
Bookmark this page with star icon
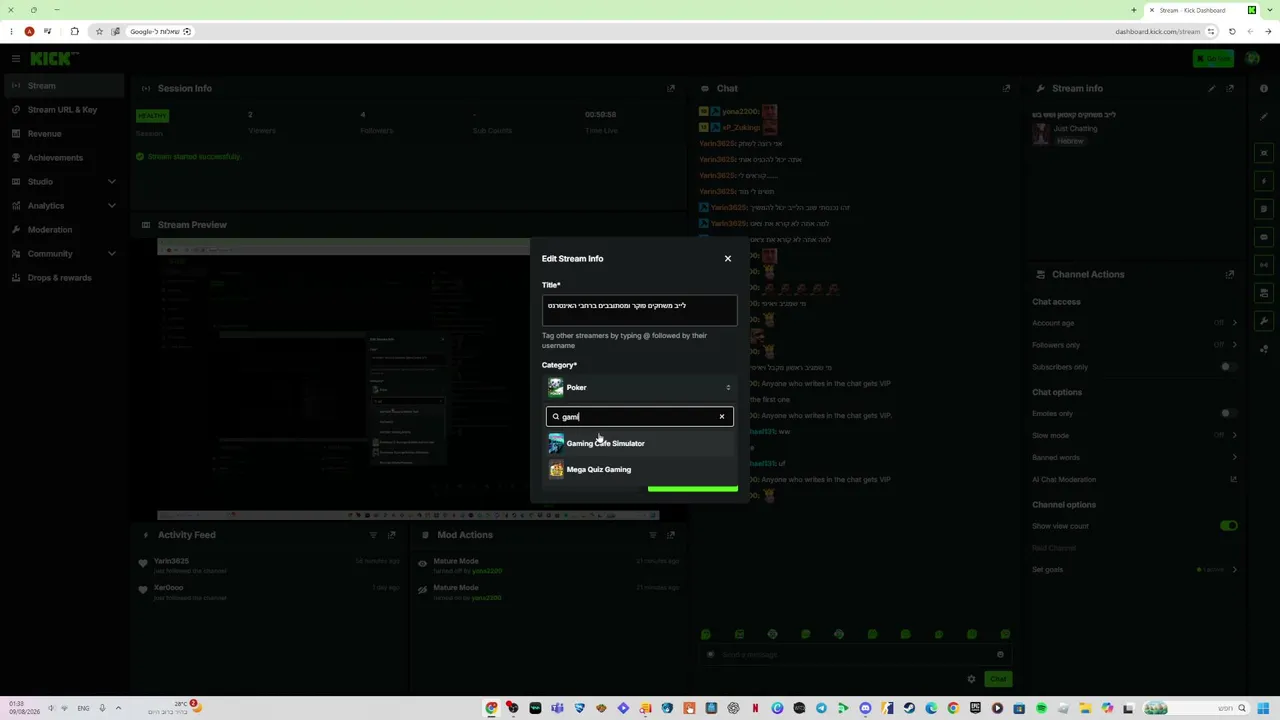point(99,31)
